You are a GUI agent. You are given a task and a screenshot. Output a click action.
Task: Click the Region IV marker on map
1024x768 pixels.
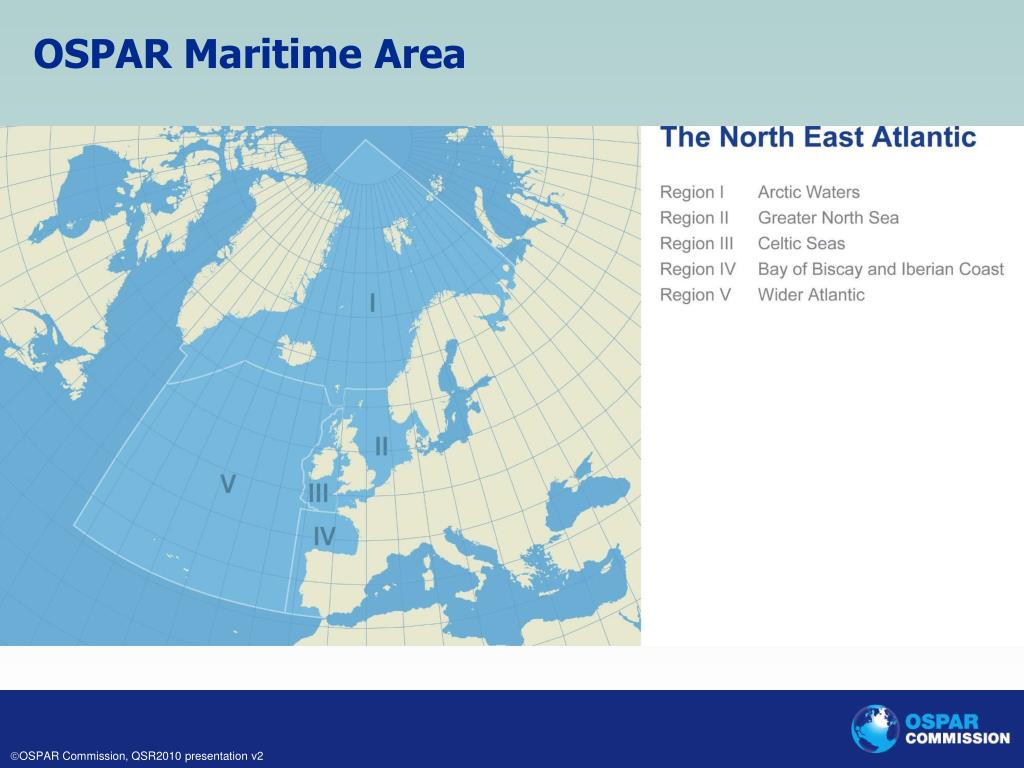324,536
